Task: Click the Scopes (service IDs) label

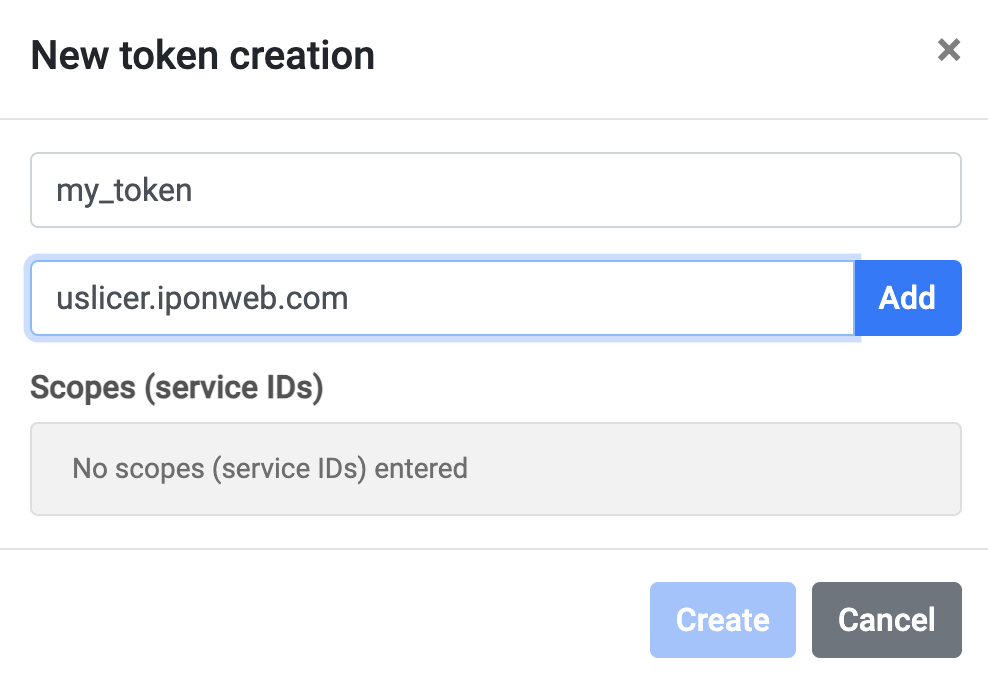Action: tap(177, 387)
